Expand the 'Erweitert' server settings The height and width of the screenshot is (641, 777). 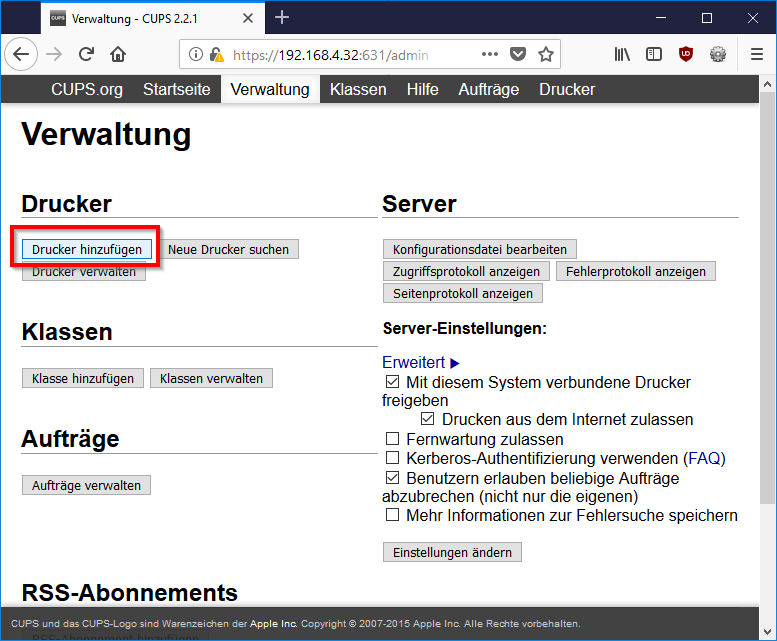point(421,363)
